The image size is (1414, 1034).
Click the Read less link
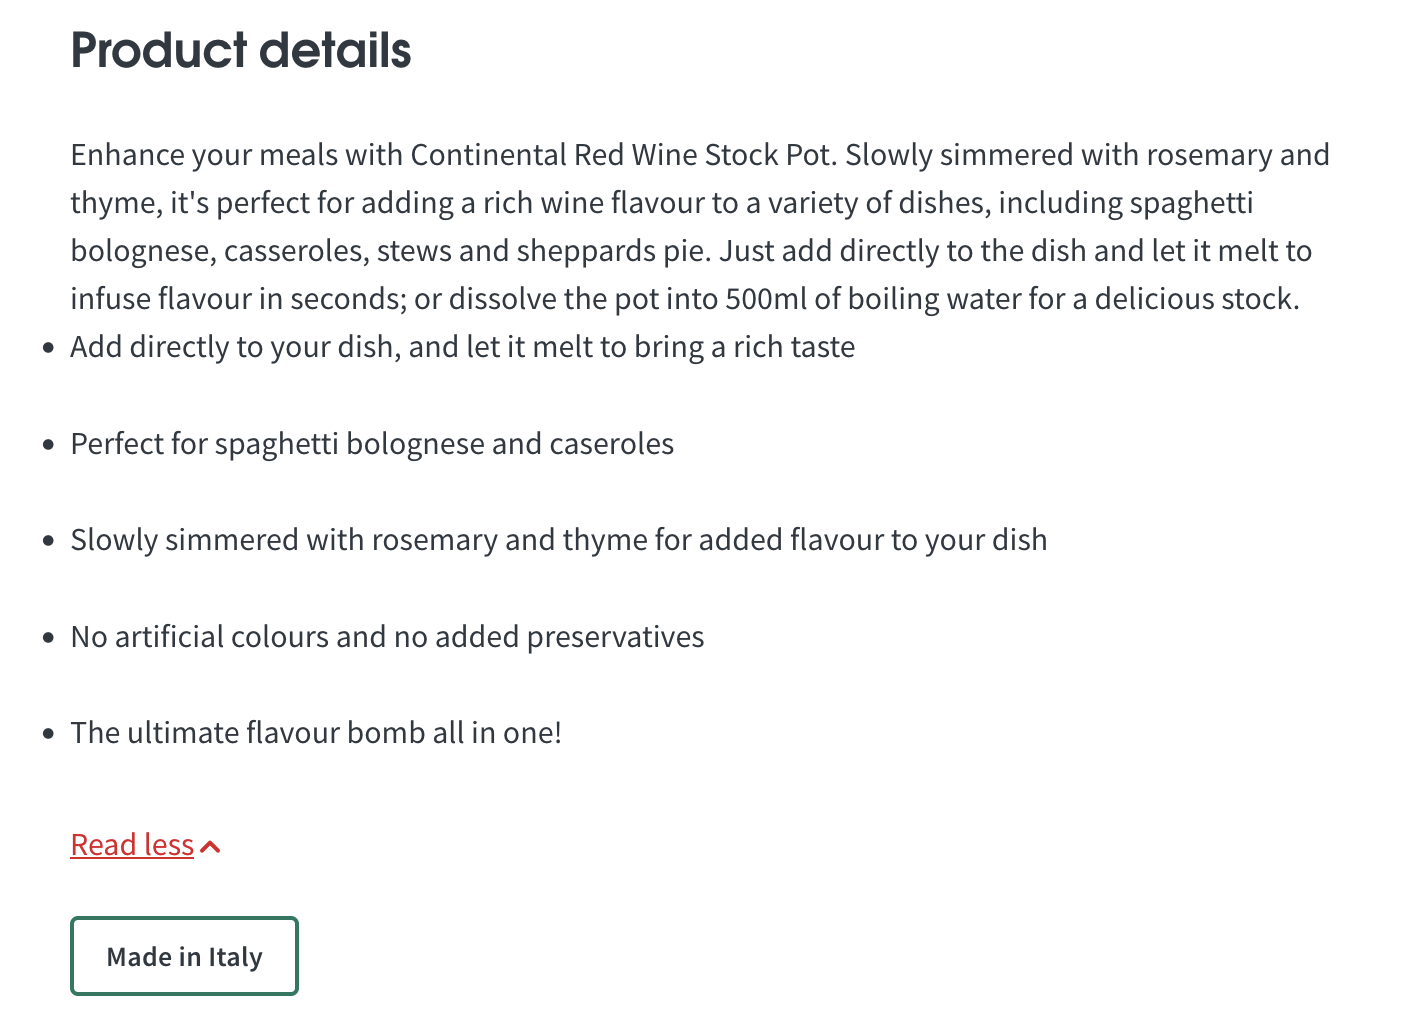pos(132,845)
